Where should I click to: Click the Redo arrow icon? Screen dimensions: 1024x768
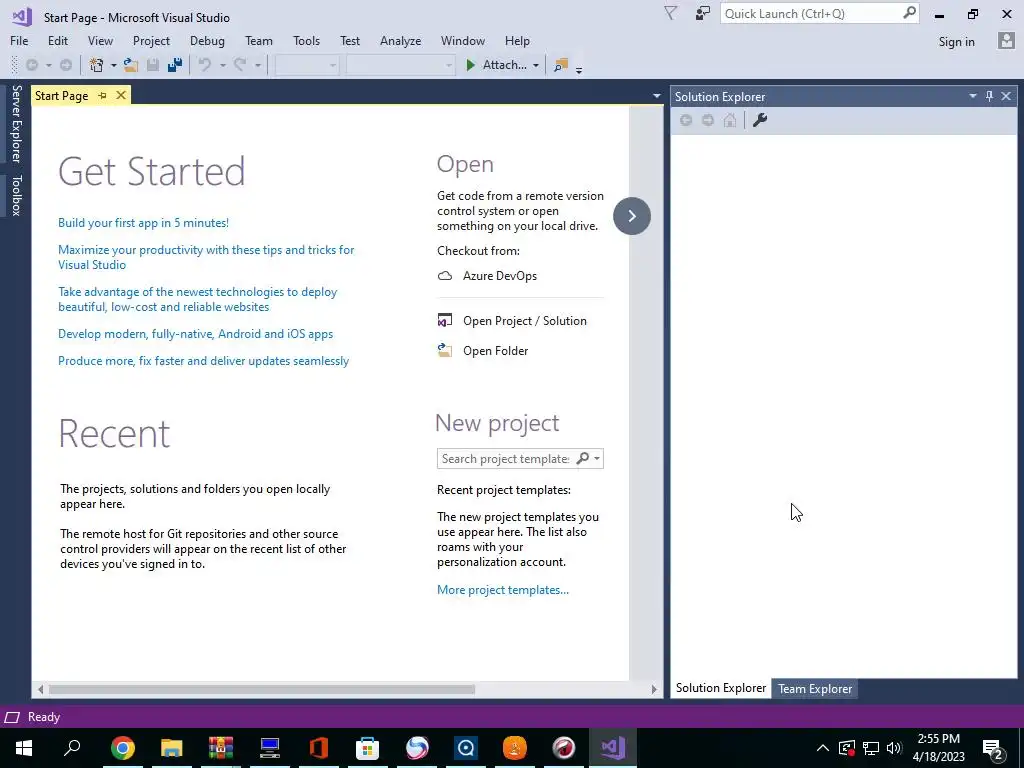[240, 65]
